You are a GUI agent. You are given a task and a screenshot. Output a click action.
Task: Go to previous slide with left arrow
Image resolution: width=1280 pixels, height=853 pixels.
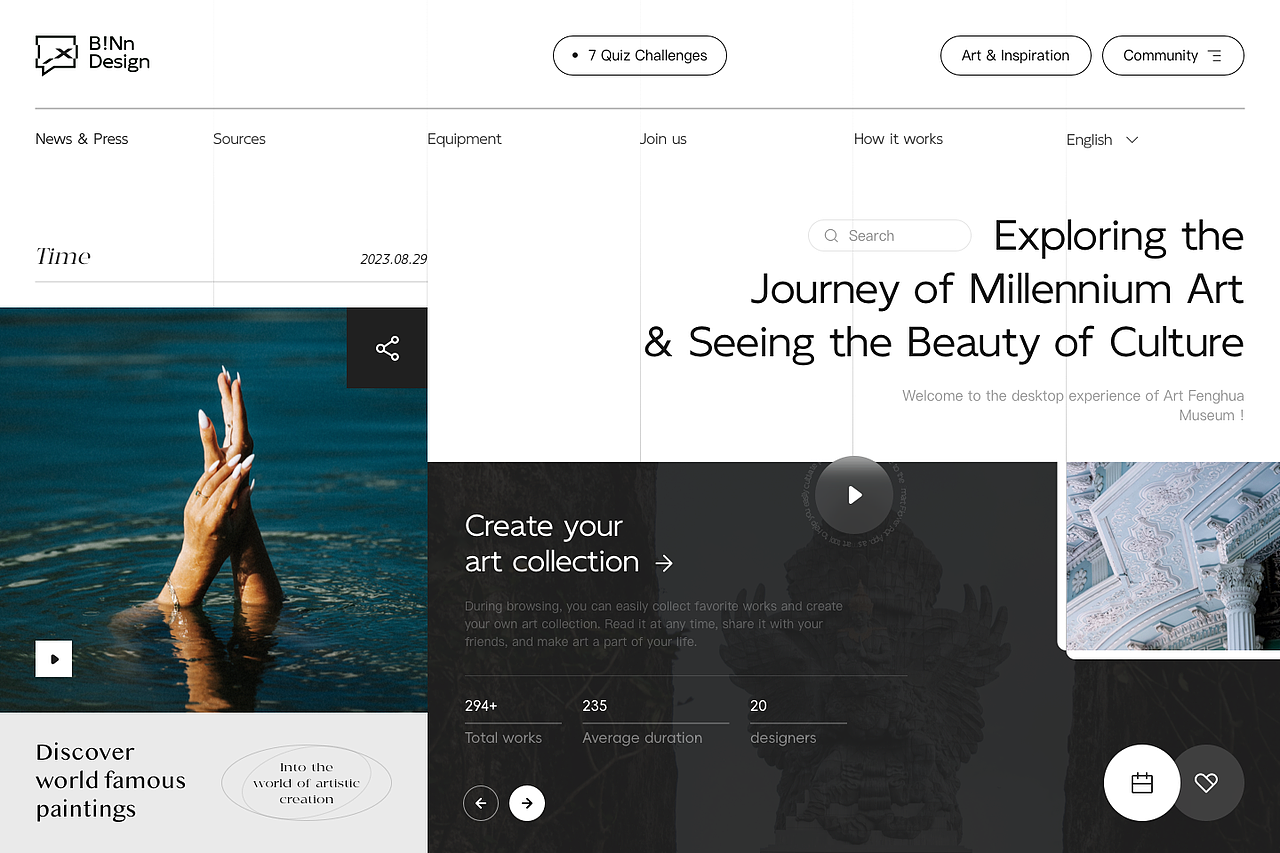point(481,802)
